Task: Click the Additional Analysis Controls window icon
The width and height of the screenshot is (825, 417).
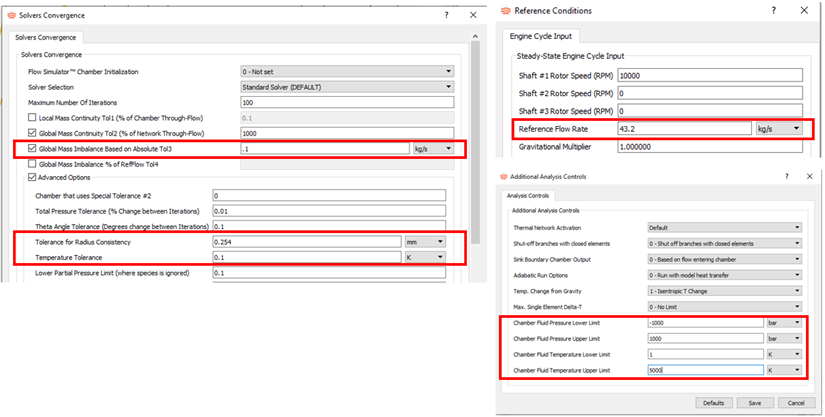Action: pos(501,176)
